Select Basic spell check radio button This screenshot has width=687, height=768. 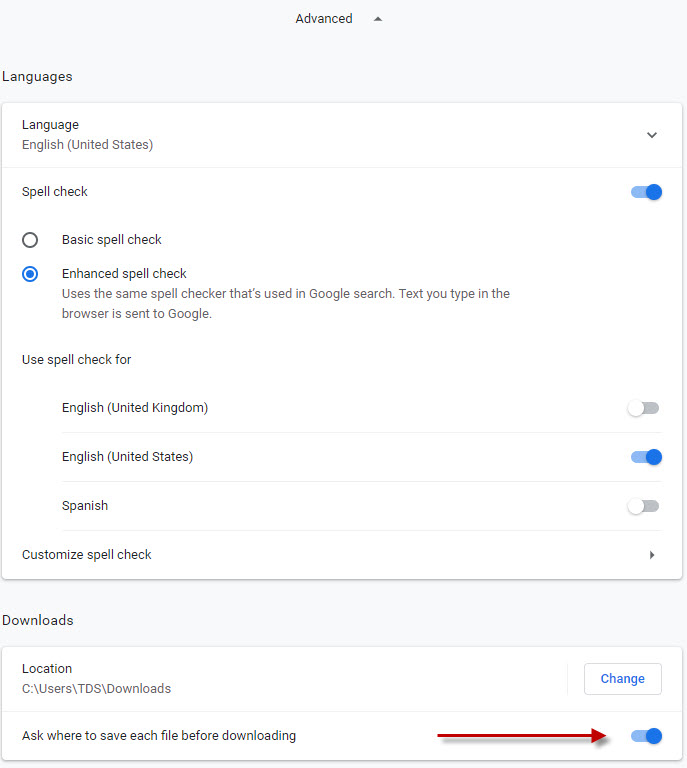(x=30, y=240)
